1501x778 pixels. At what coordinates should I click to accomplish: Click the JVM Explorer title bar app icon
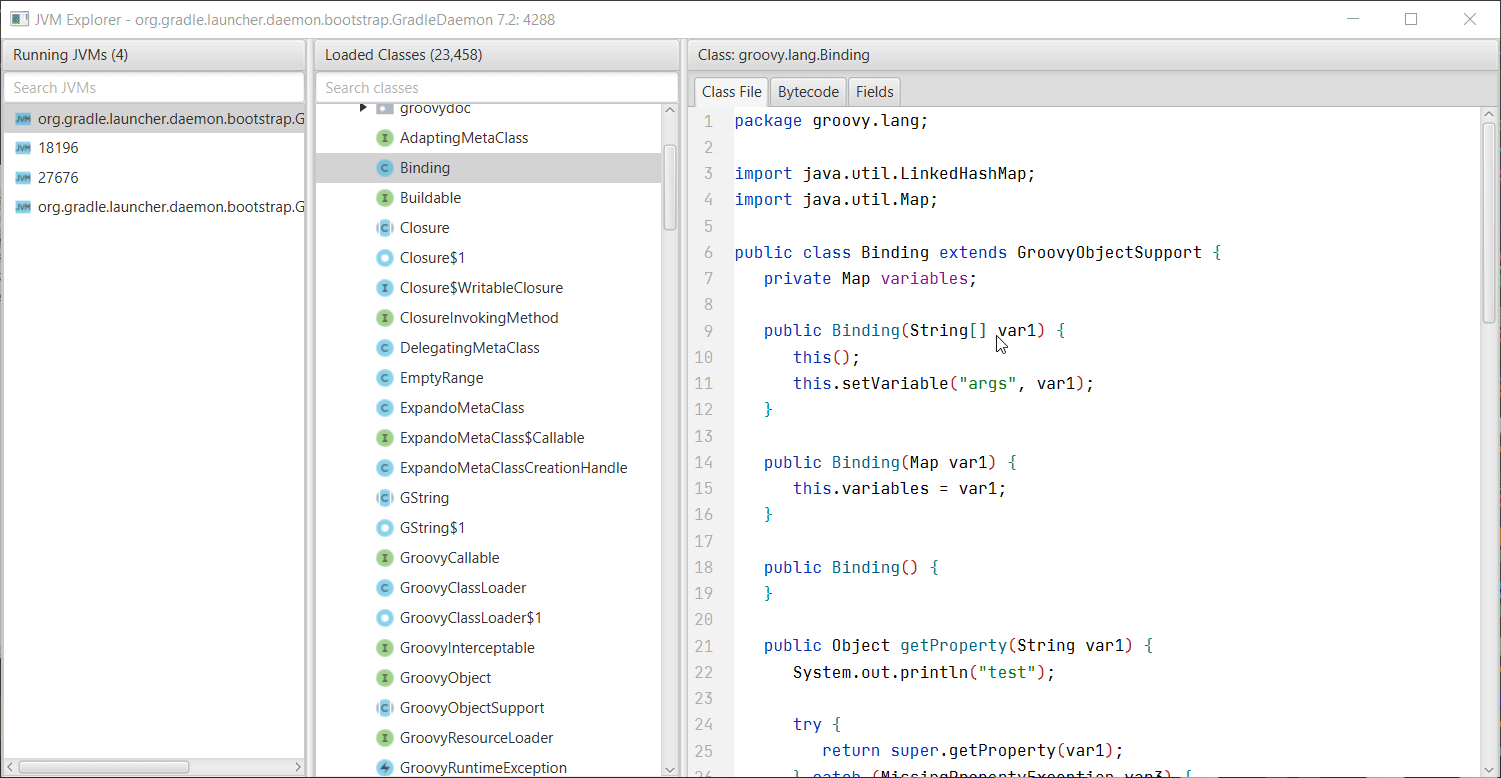point(19,19)
